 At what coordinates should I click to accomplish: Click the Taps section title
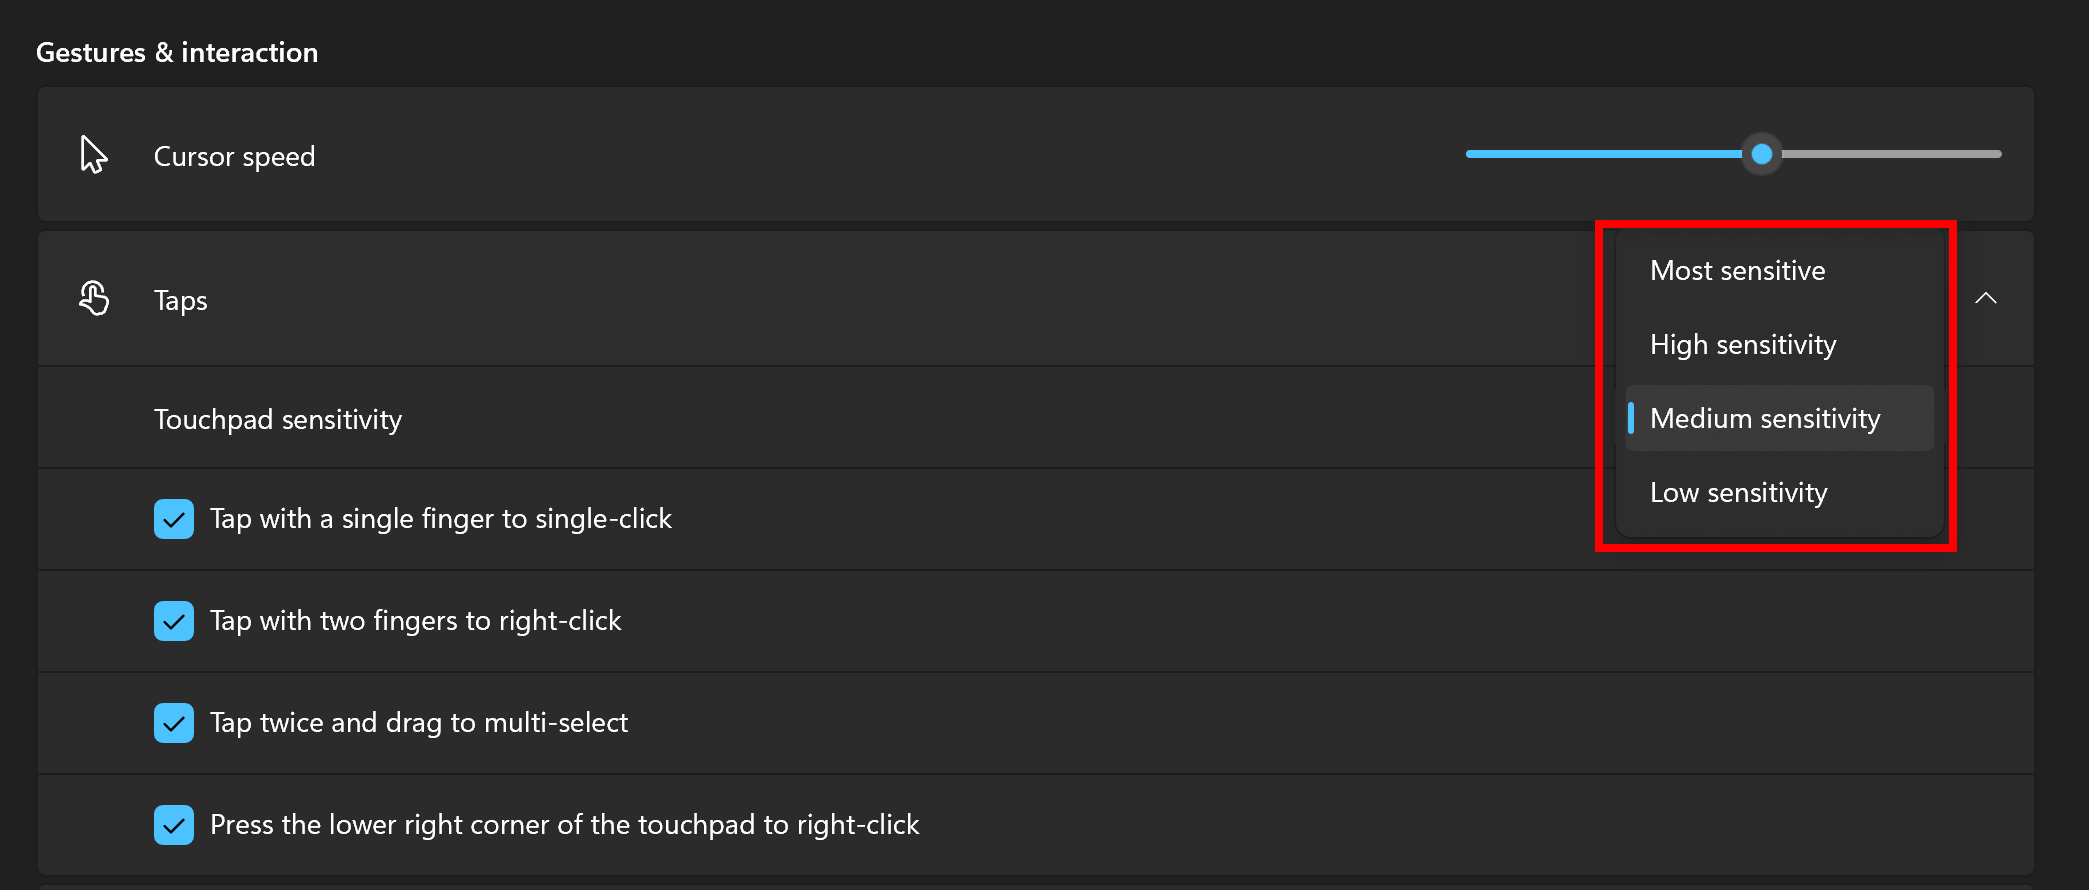[181, 301]
